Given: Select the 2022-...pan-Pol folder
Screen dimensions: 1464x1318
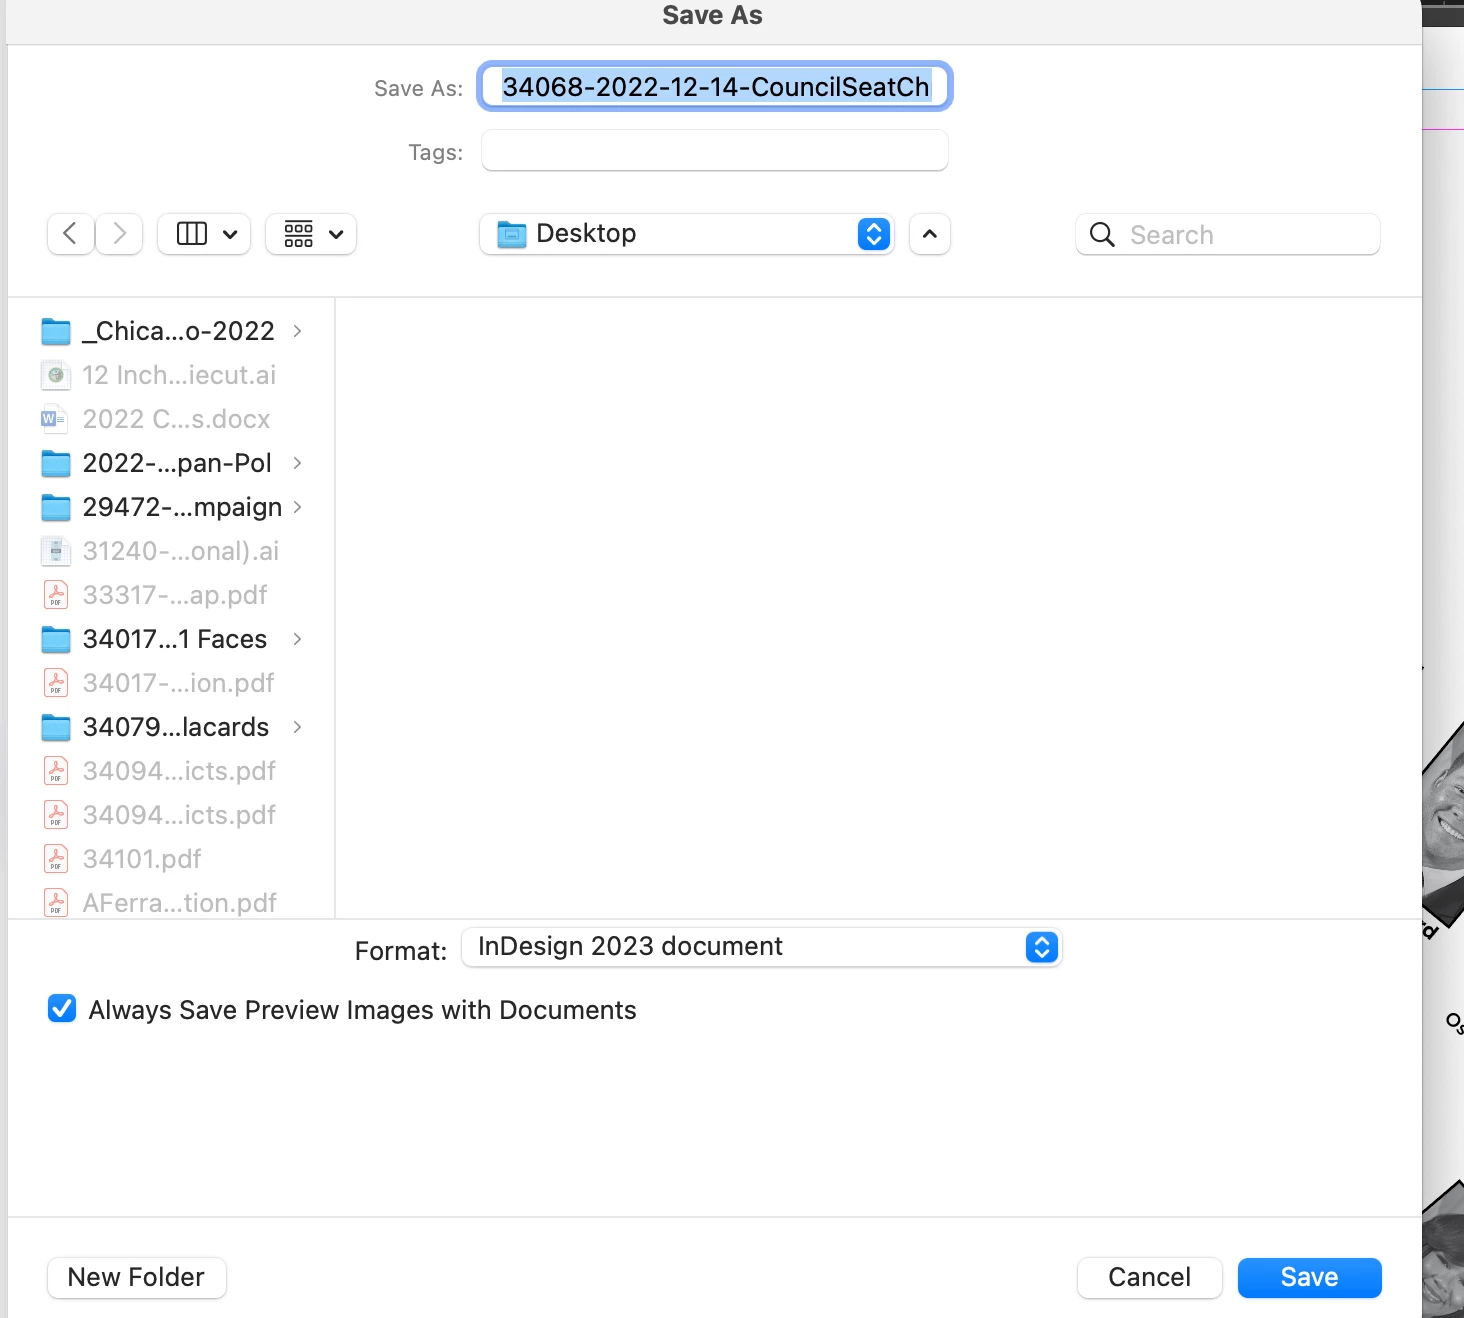Looking at the screenshot, I should pyautogui.click(x=172, y=463).
